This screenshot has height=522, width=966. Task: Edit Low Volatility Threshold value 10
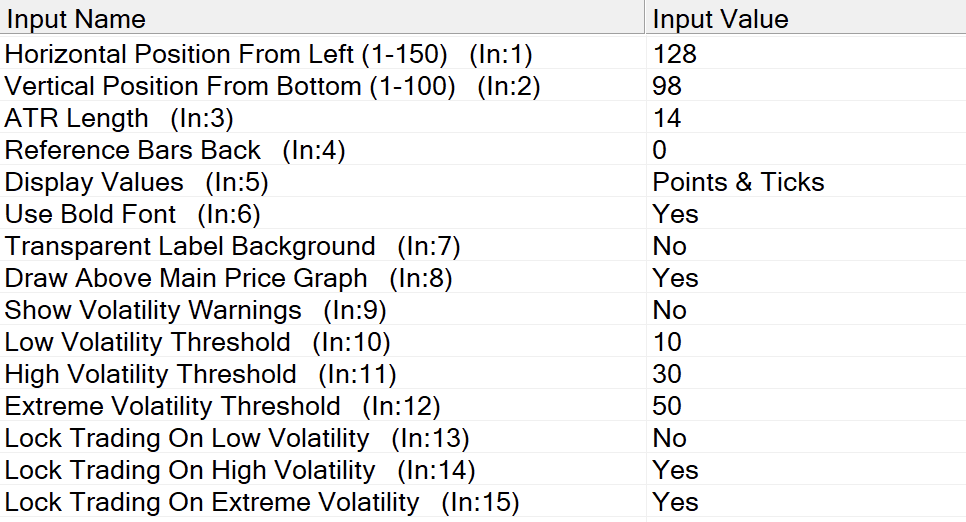pyautogui.click(x=667, y=342)
